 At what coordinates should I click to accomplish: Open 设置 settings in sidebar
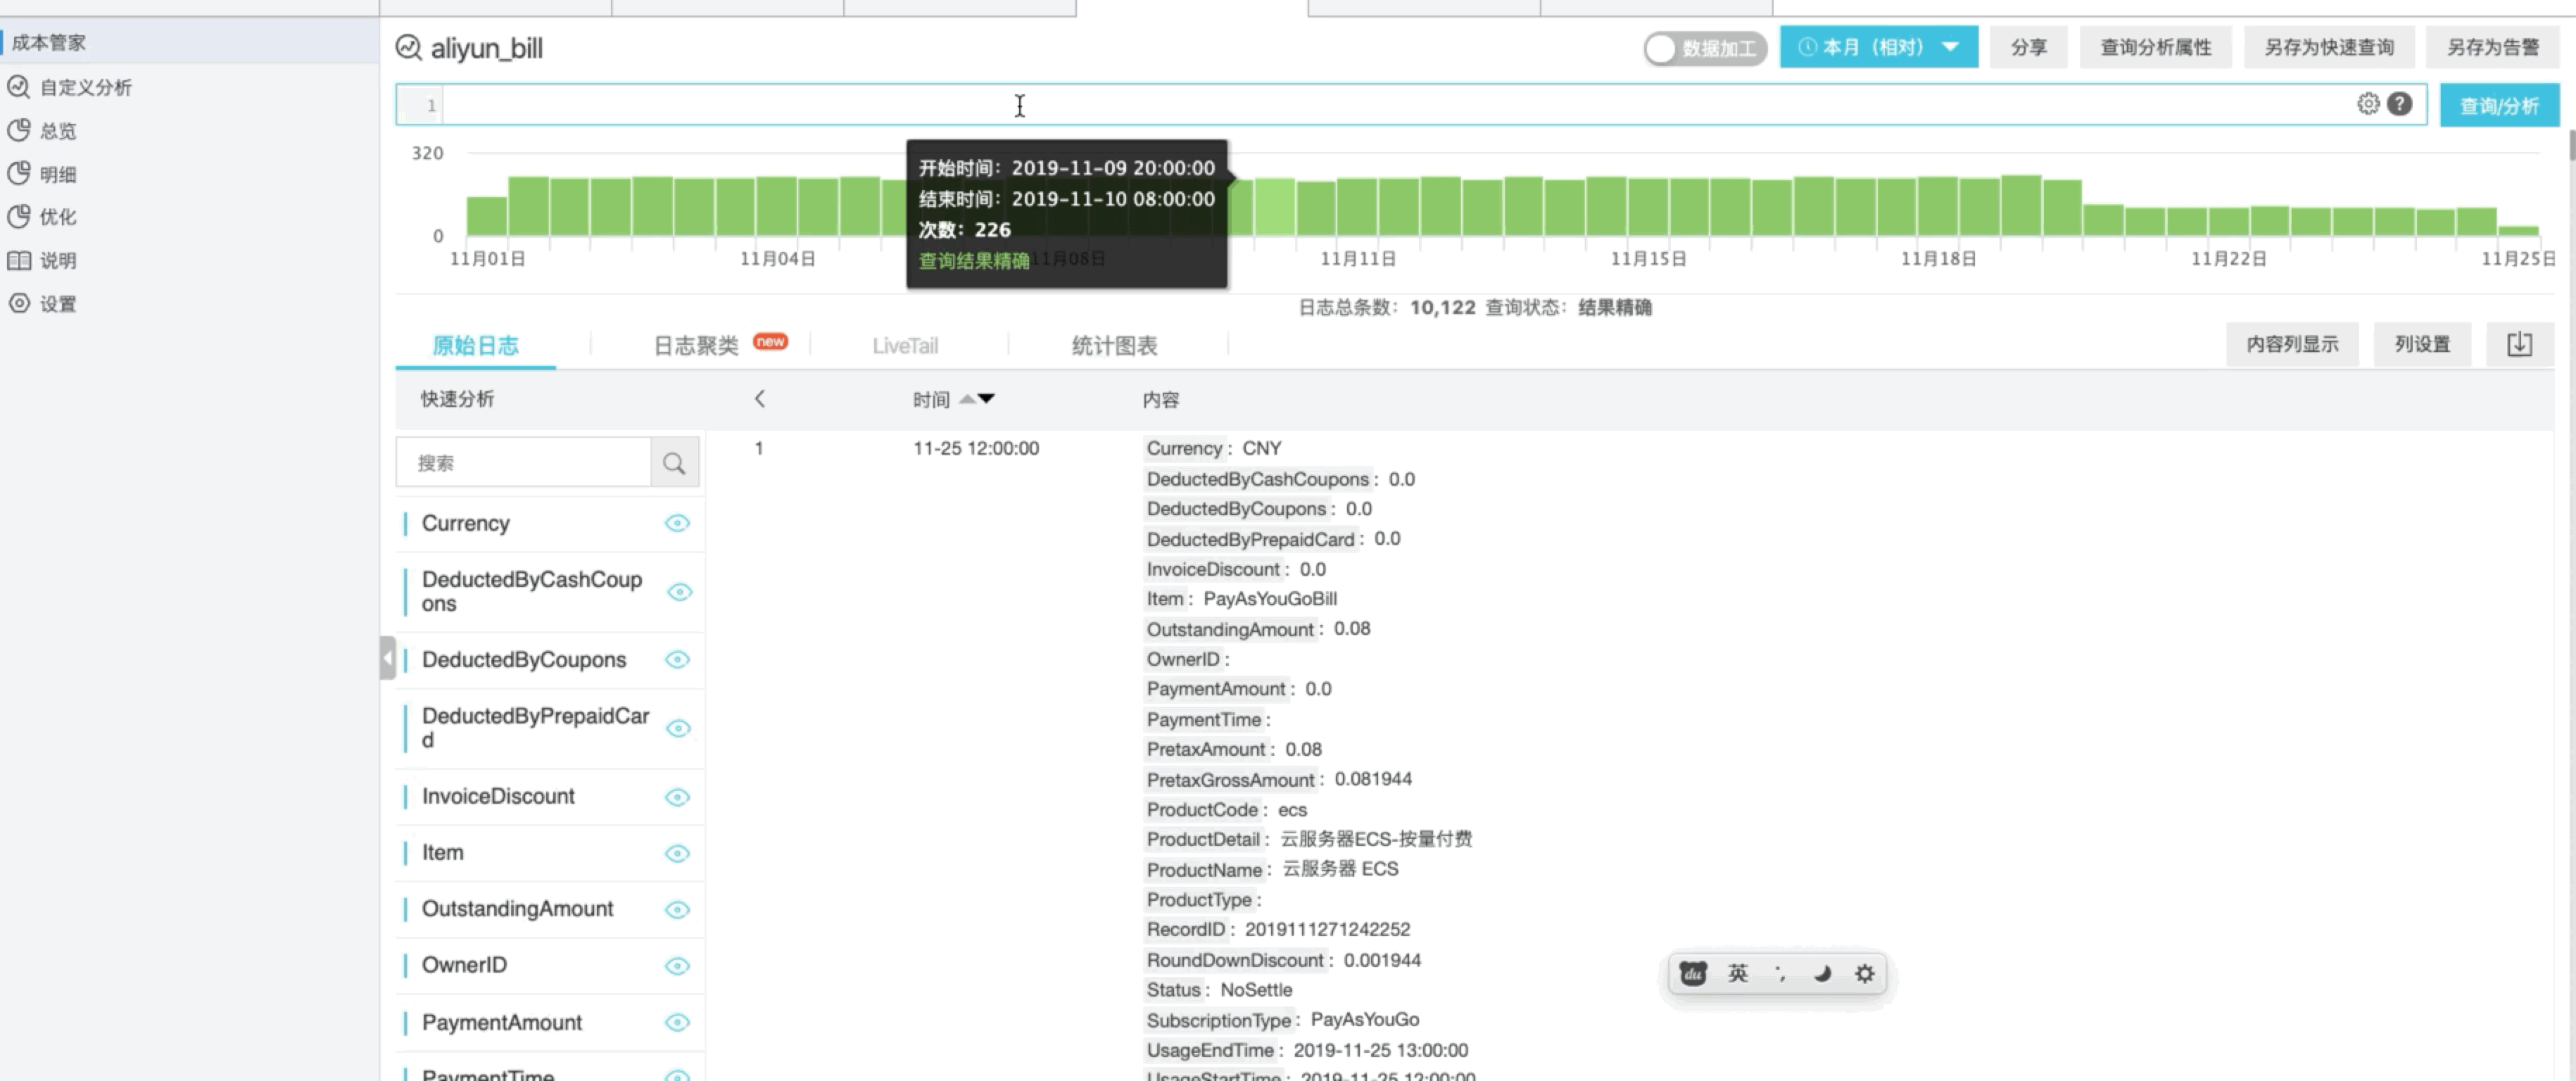tap(57, 304)
